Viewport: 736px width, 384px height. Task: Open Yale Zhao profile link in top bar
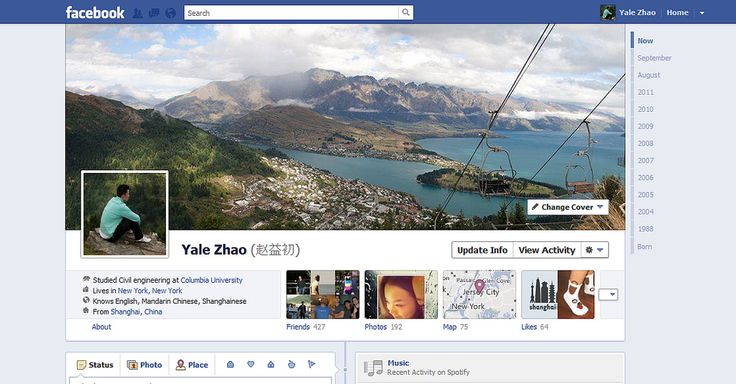point(637,13)
